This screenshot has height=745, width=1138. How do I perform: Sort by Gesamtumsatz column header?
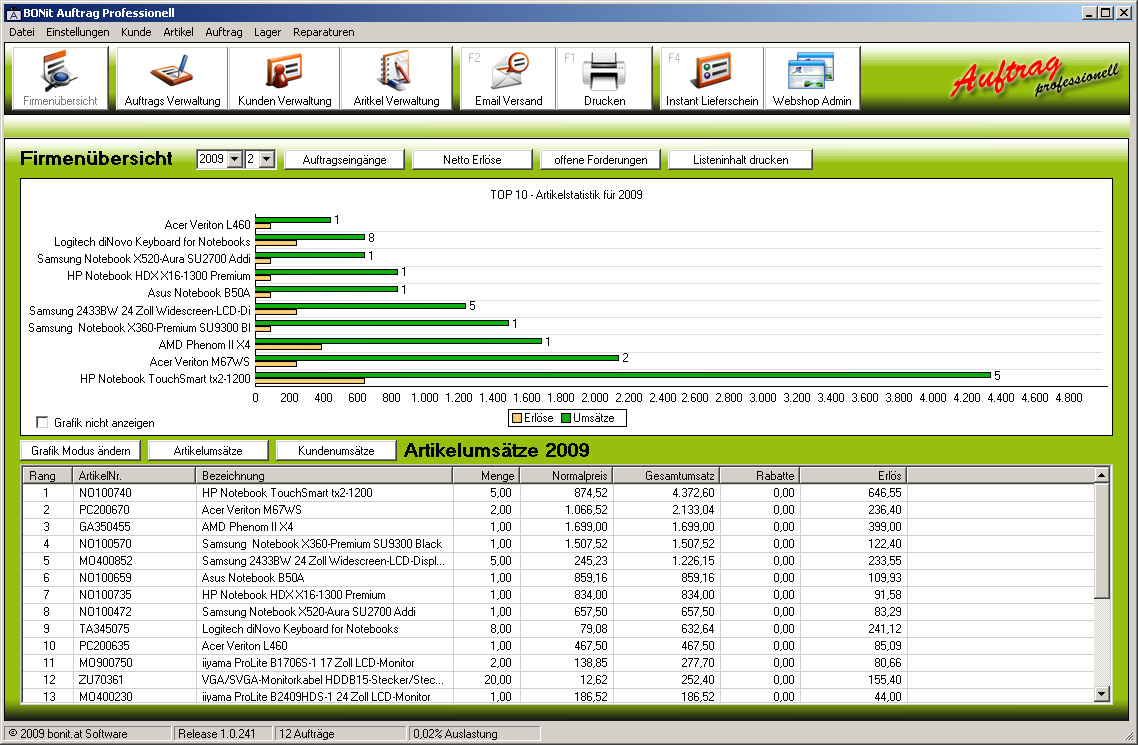pos(666,476)
